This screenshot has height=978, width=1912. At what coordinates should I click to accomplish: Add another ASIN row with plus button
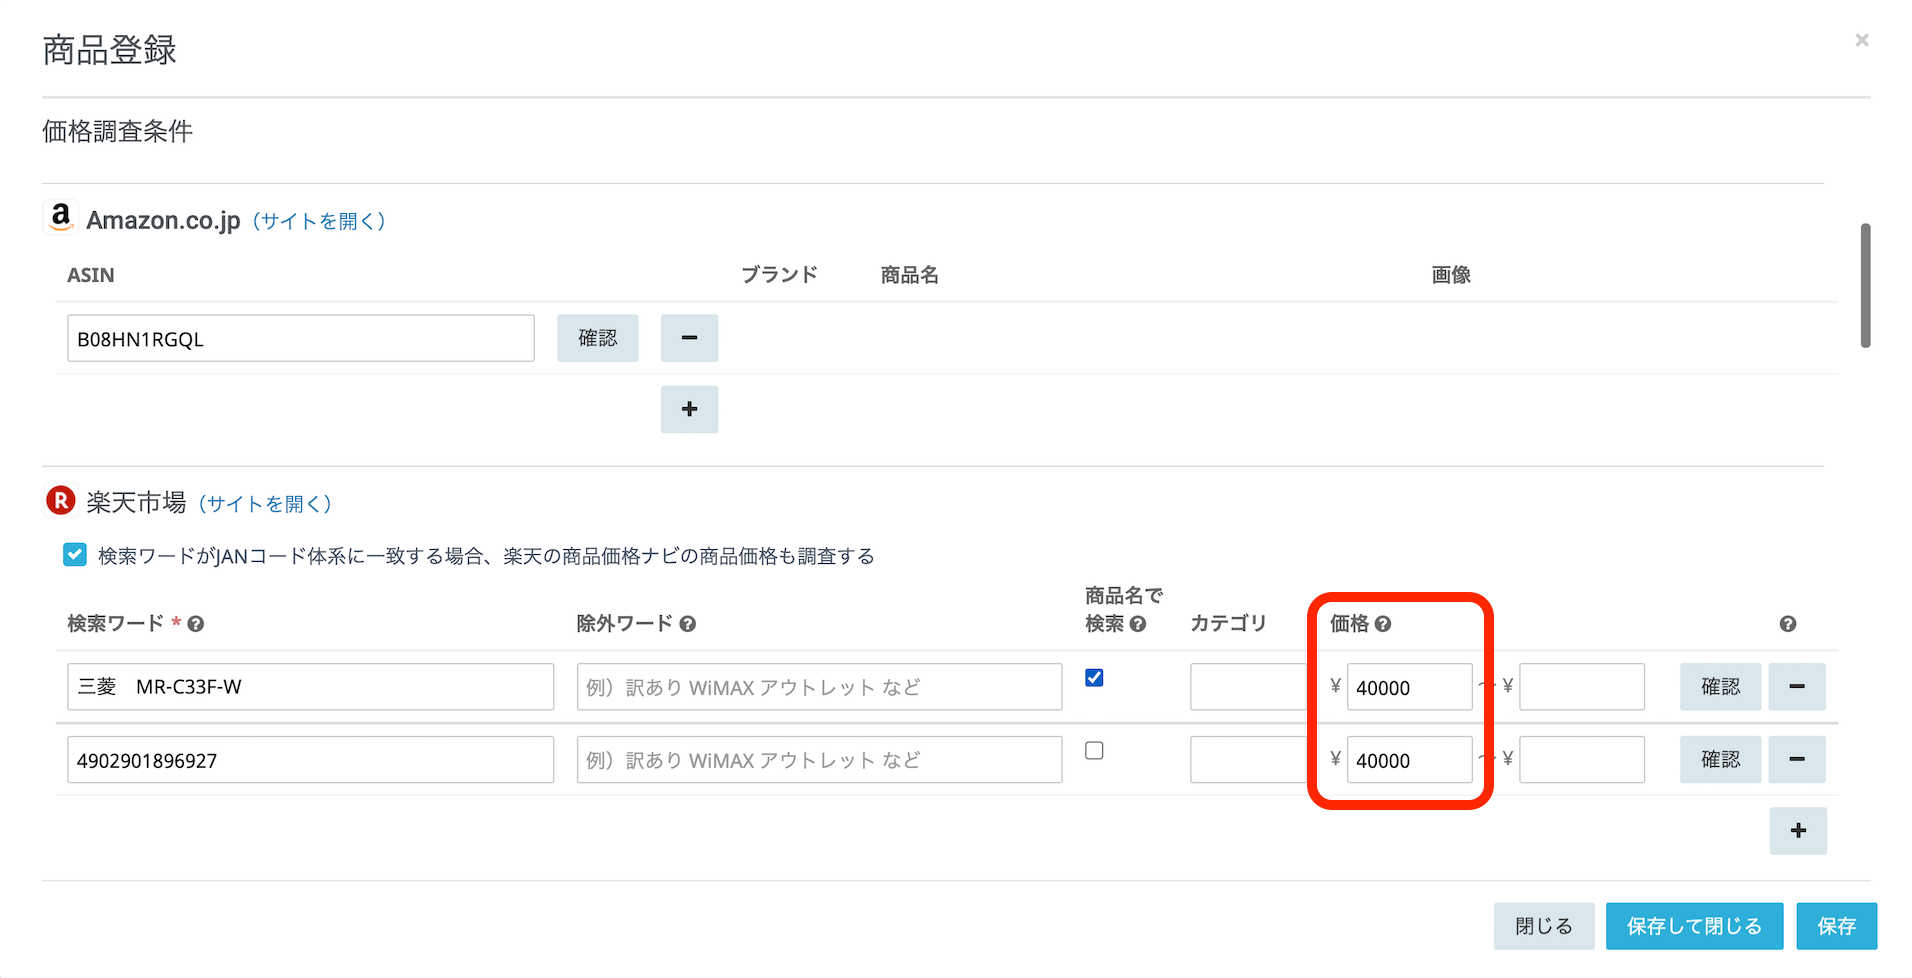689,409
